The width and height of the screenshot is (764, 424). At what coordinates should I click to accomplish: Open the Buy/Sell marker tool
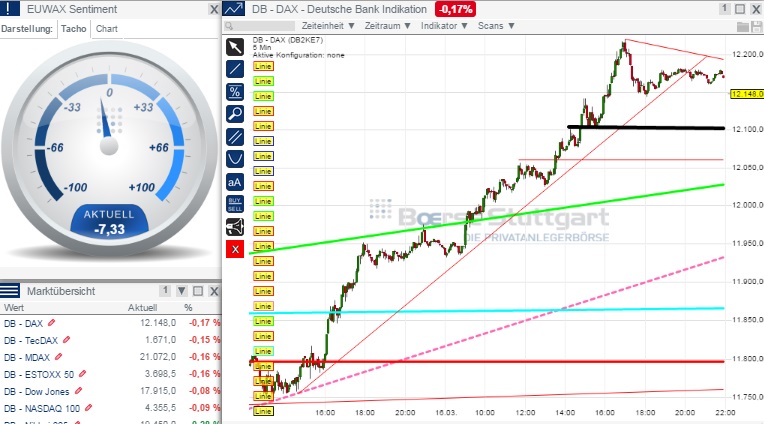click(235, 205)
